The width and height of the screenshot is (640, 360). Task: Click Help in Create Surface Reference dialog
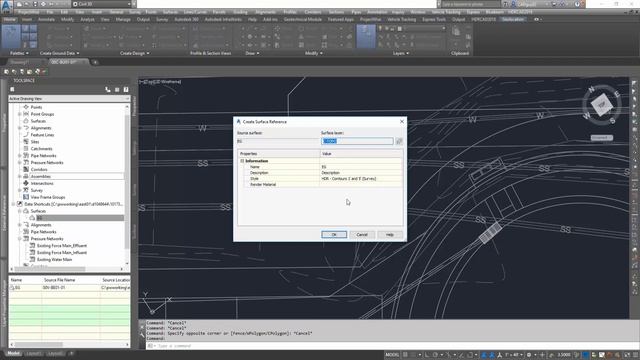coord(390,235)
